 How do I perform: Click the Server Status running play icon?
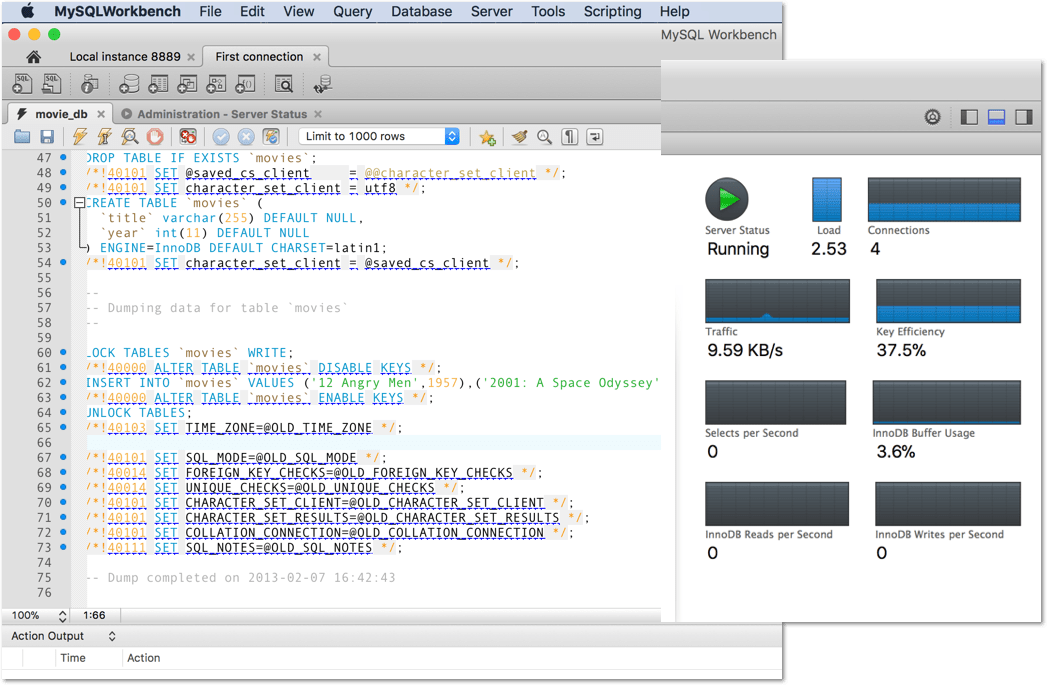click(726, 199)
